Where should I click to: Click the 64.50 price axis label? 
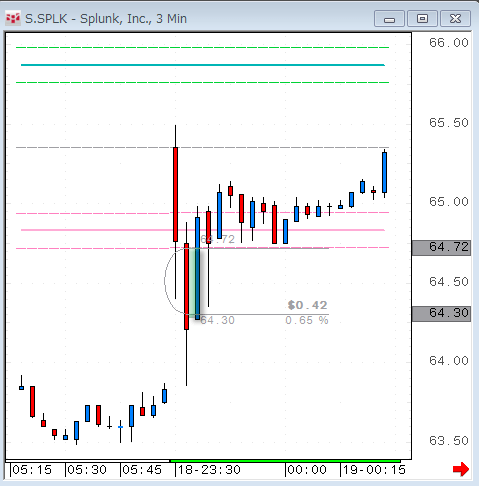pos(449,282)
